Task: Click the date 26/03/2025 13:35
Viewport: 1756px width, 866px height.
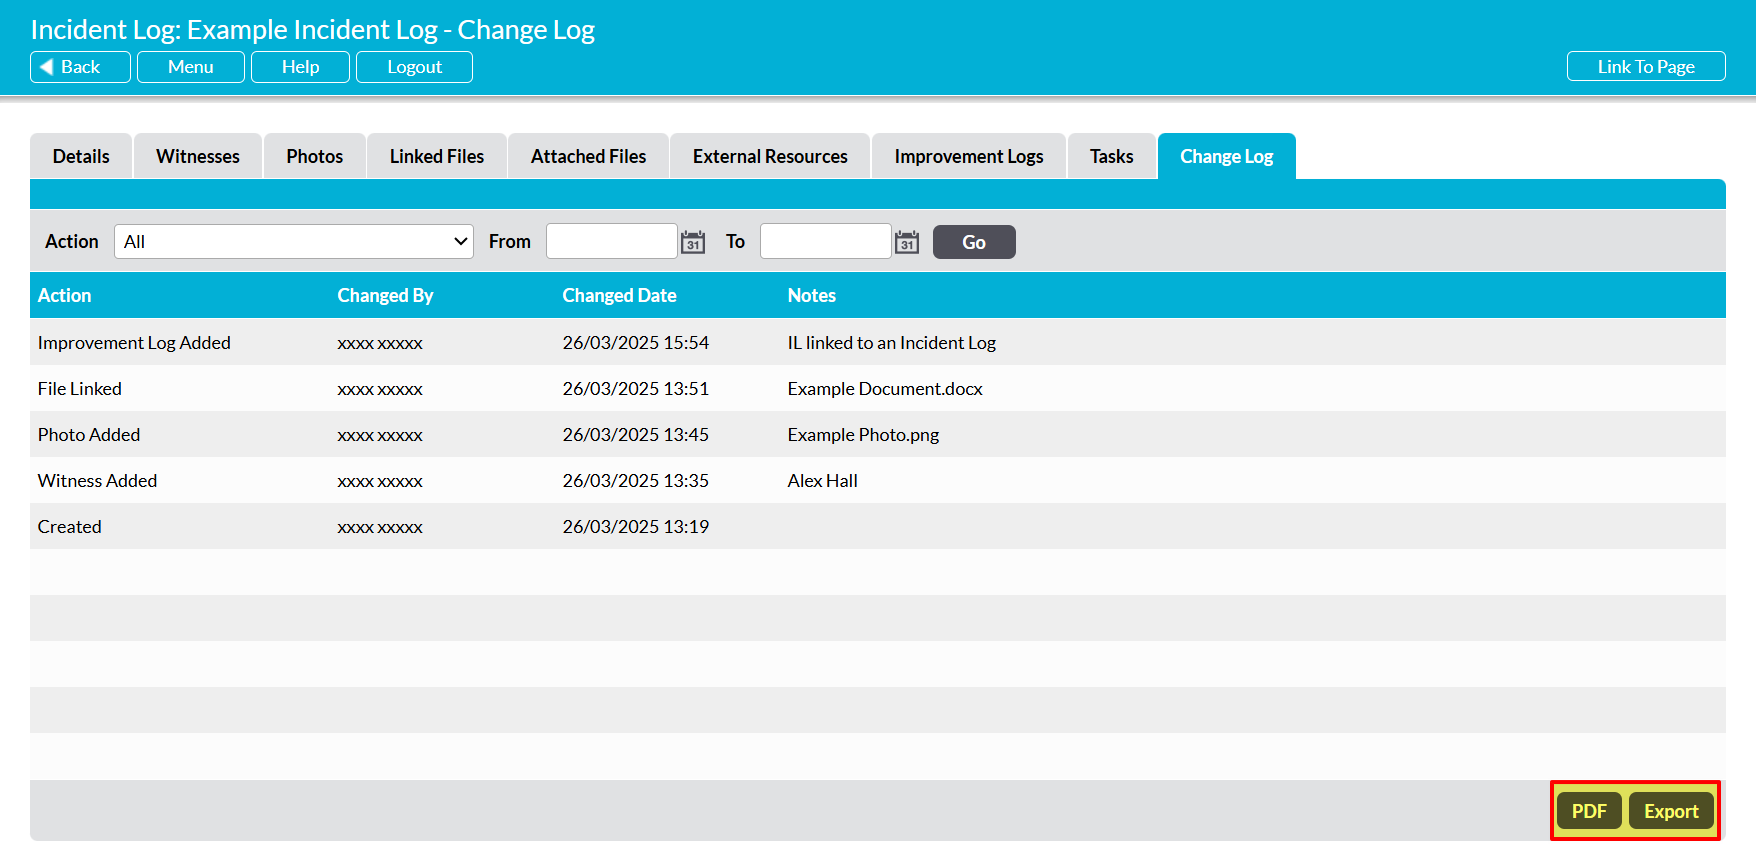Action: click(x=635, y=480)
